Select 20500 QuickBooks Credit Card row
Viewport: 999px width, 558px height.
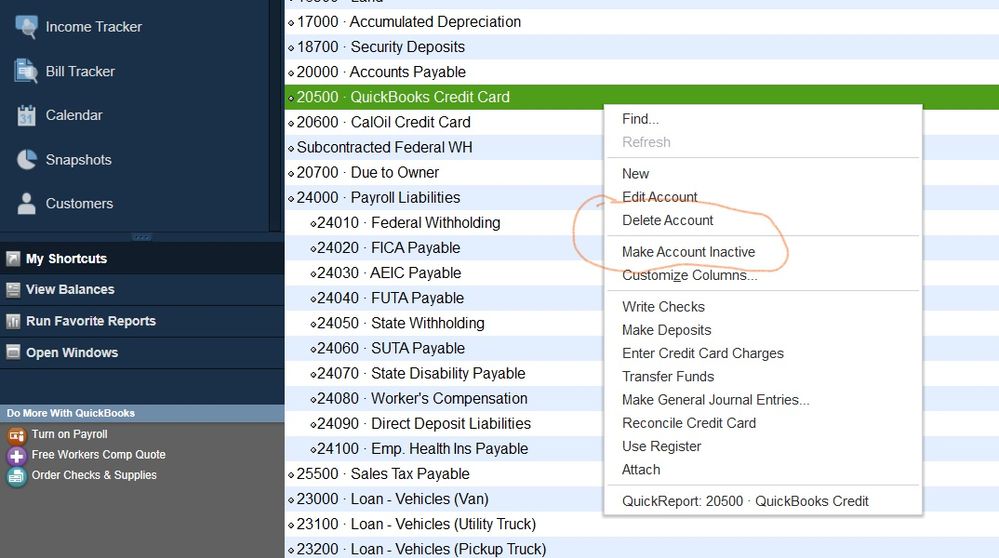[642, 97]
